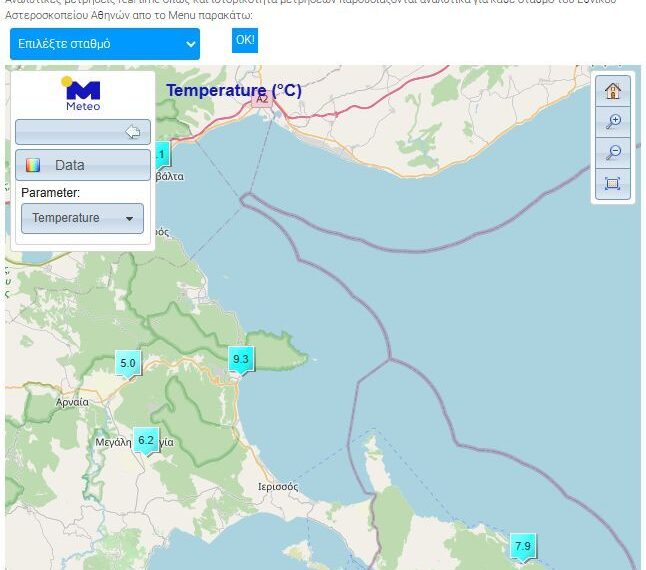Screen dimensions: 646x570
Task: Click the Ιερισσός town label on map
Action: click(278, 486)
